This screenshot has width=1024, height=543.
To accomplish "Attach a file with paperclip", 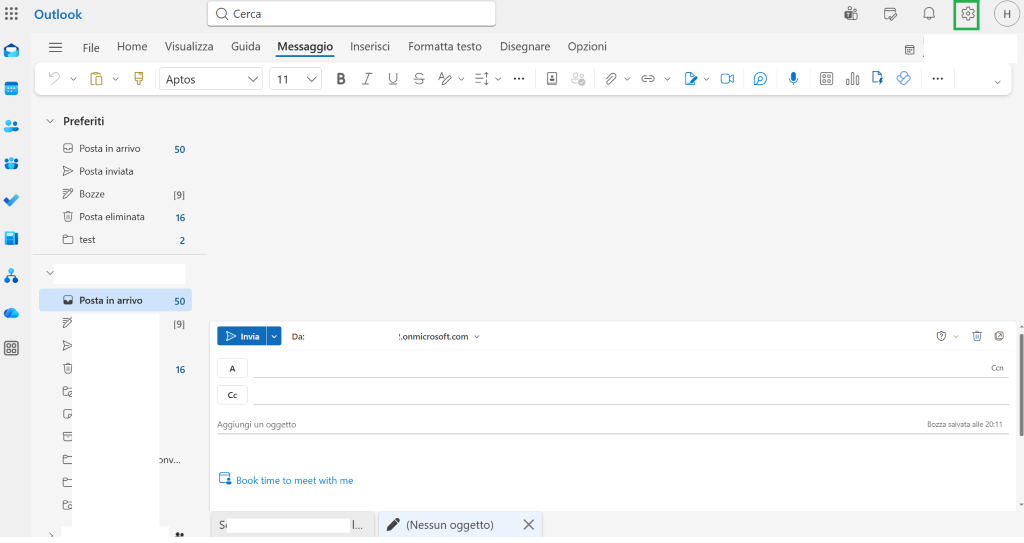I will pos(611,79).
